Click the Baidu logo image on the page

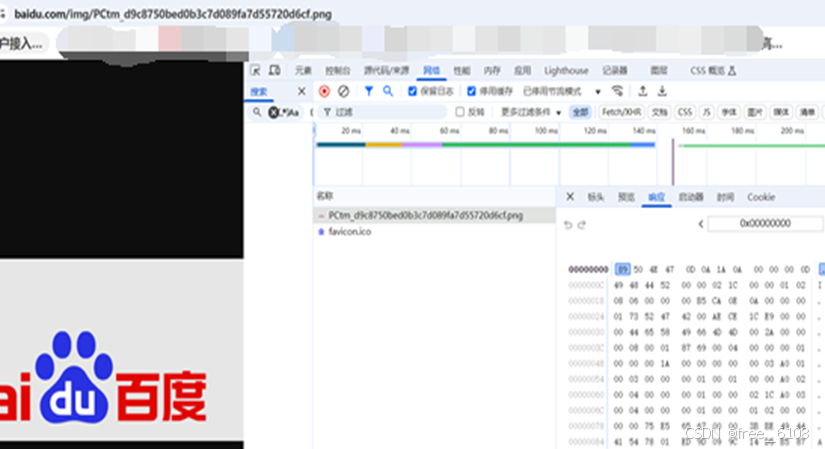tap(103, 377)
